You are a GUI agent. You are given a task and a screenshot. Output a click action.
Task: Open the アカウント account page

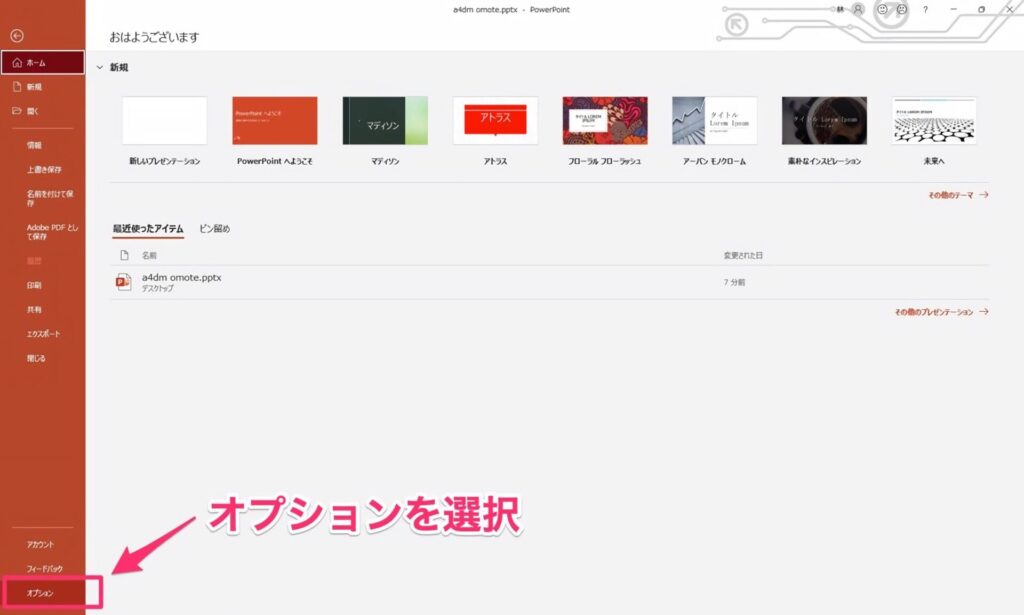click(42, 544)
